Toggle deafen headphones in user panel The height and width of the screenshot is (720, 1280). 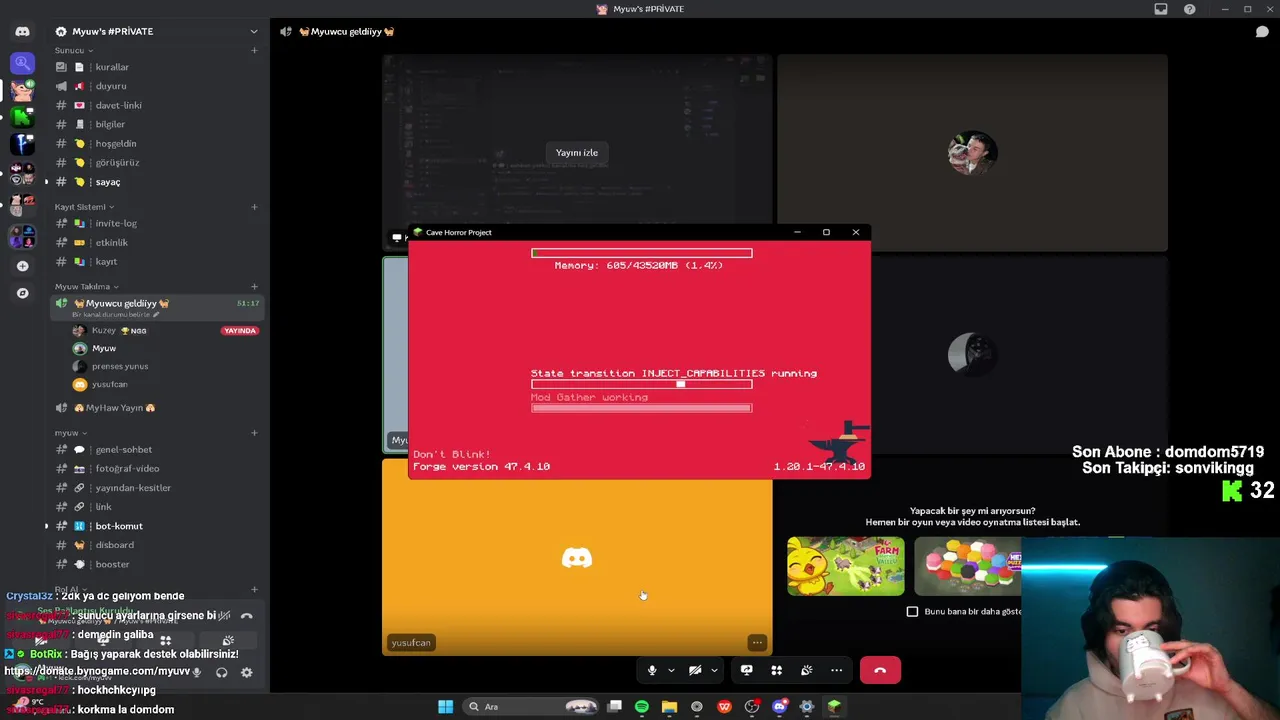222,673
